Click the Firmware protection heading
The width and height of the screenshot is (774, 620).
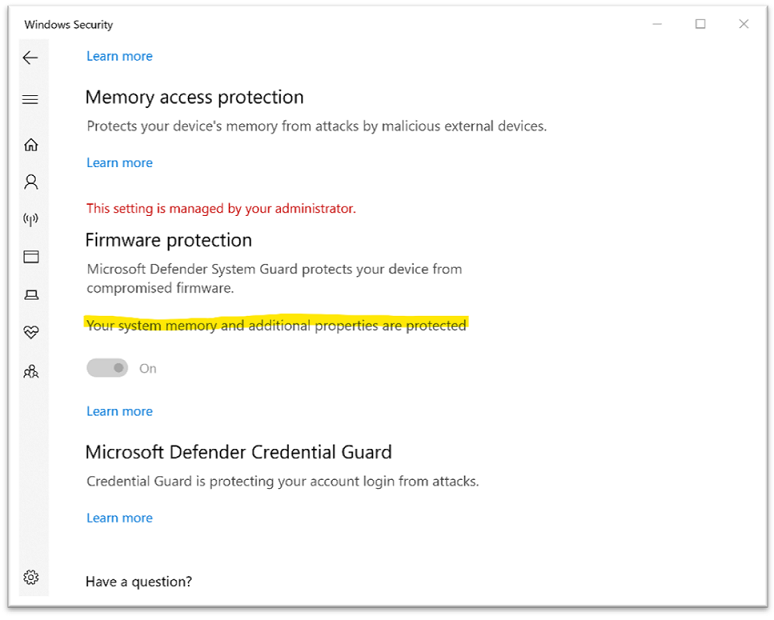[169, 240]
